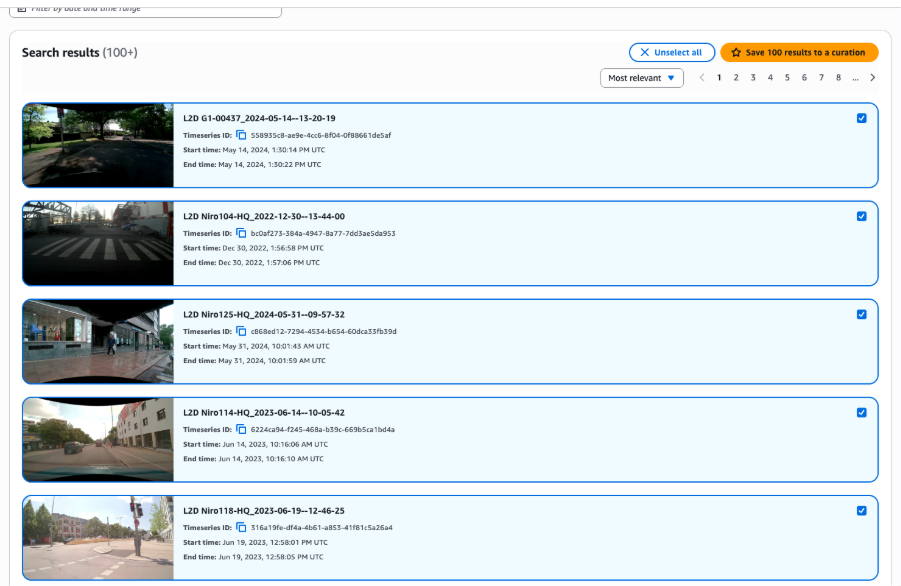Click Start time Jun 19, 2023, 12:58:01 PM UTC
Viewport: 901px width, 586px height.
tap(255, 542)
